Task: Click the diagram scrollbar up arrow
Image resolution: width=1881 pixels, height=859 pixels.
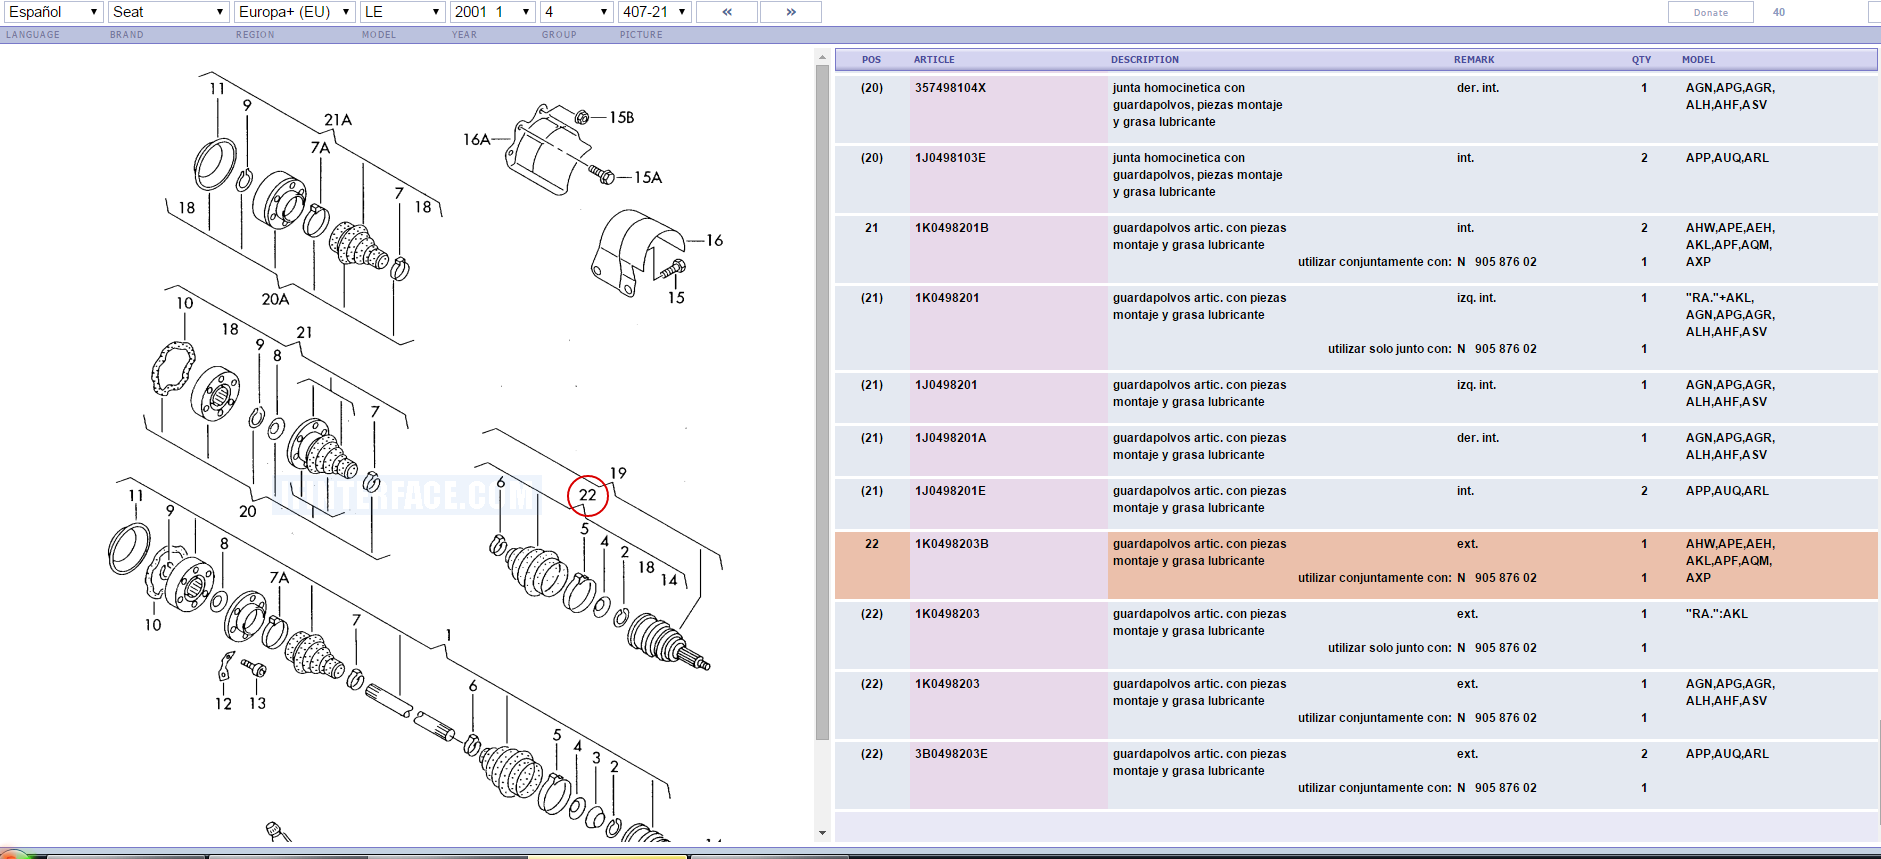Action: pos(822,56)
